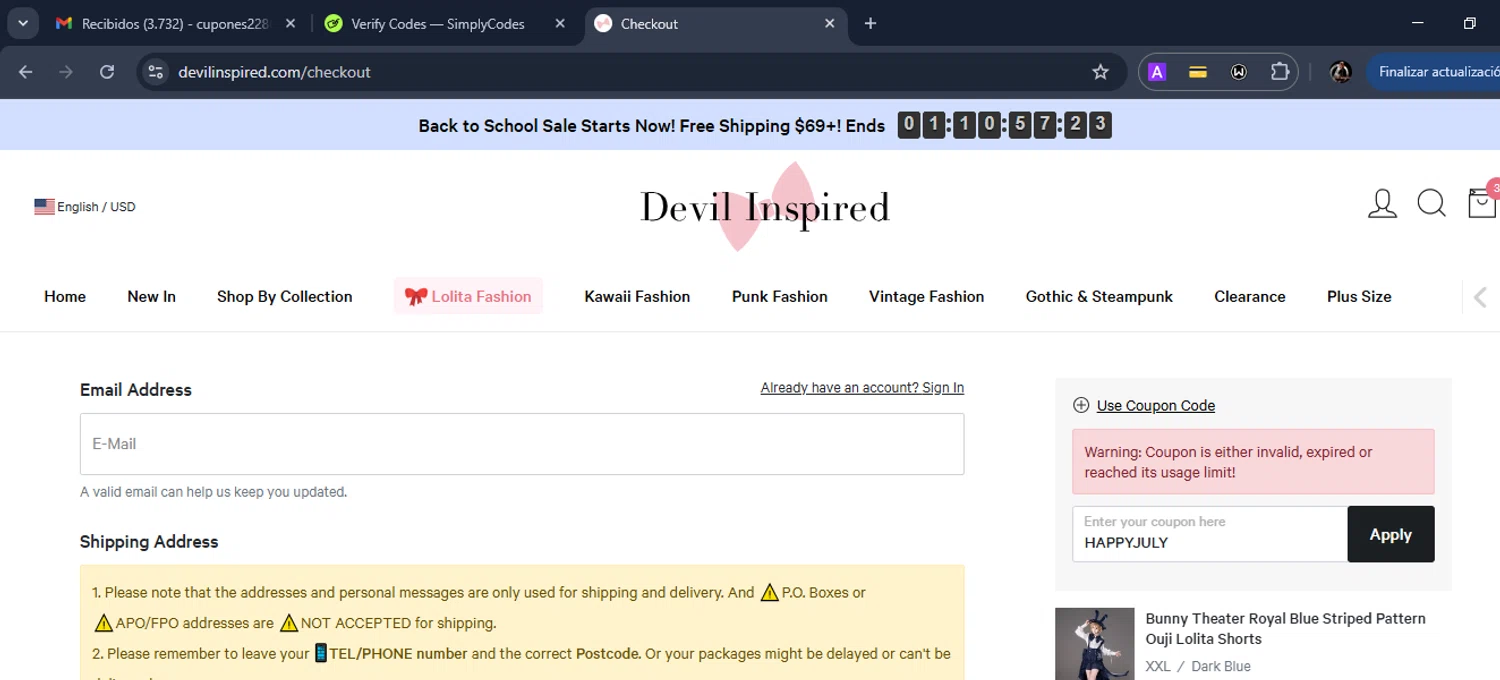Open the Plus Size category
The width and height of the screenshot is (1500, 680).
point(1359,296)
